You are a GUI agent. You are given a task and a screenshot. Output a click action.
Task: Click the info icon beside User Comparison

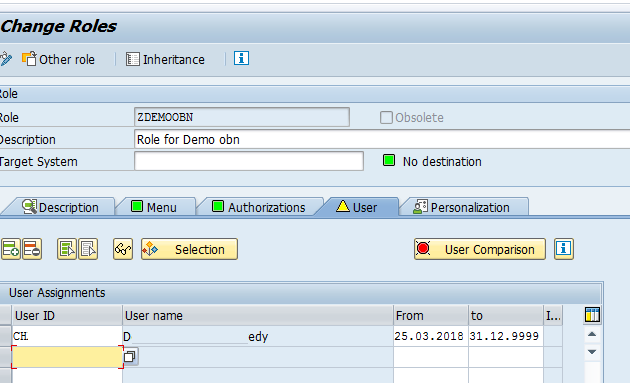(x=564, y=249)
